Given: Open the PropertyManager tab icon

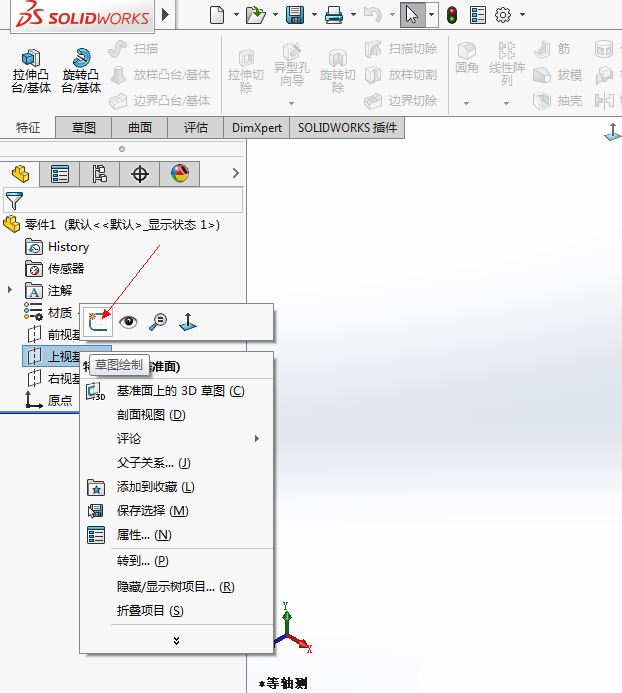Looking at the screenshot, I should pos(60,174).
